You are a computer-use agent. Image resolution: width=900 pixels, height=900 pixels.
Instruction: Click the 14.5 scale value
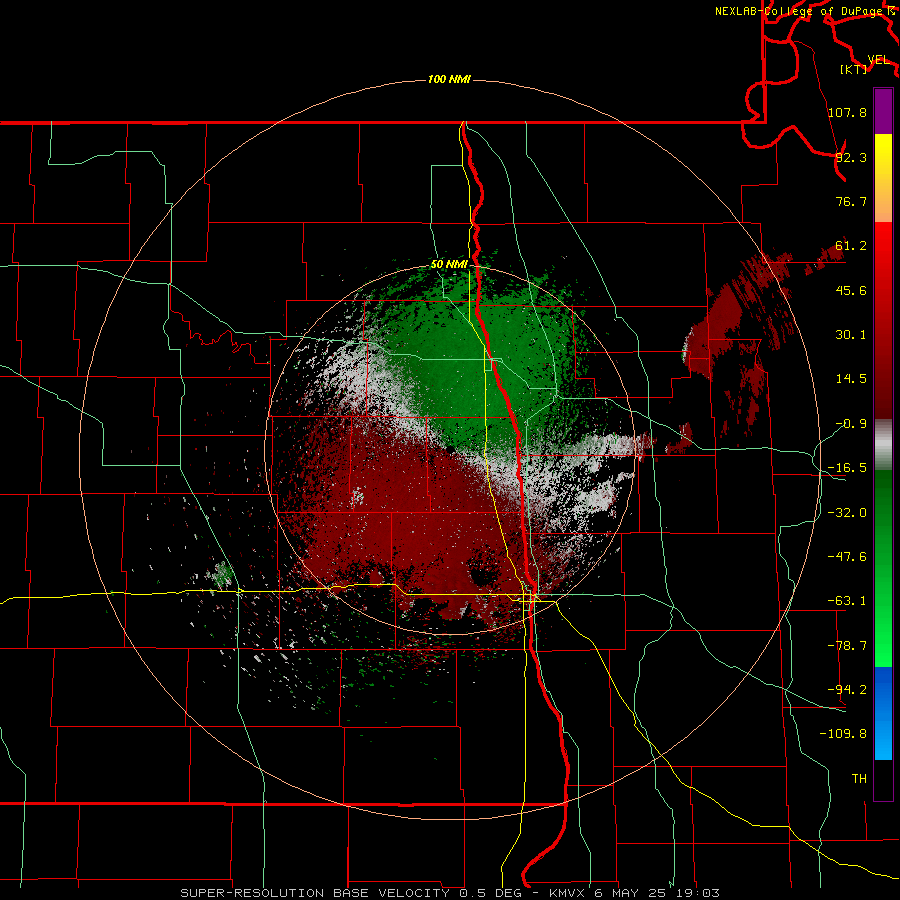coord(851,379)
